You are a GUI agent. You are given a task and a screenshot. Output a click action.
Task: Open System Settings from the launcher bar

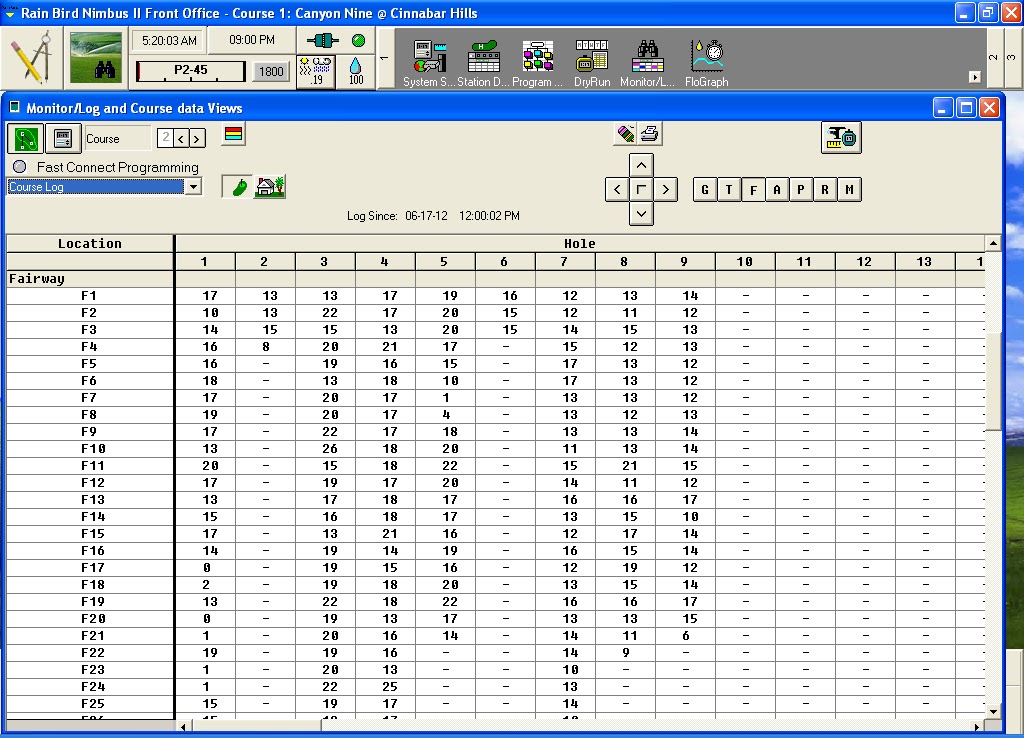point(429,63)
